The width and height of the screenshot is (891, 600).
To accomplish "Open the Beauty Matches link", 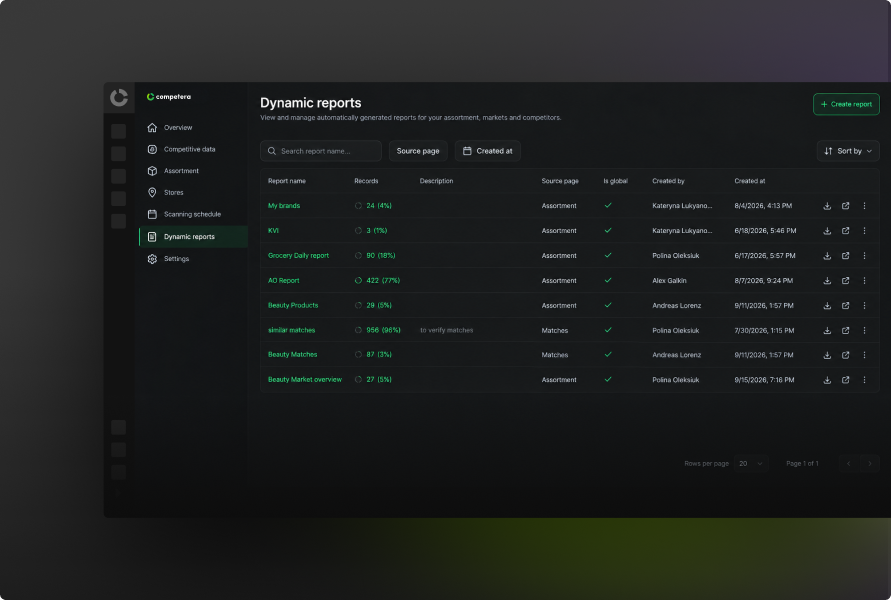I will (293, 355).
